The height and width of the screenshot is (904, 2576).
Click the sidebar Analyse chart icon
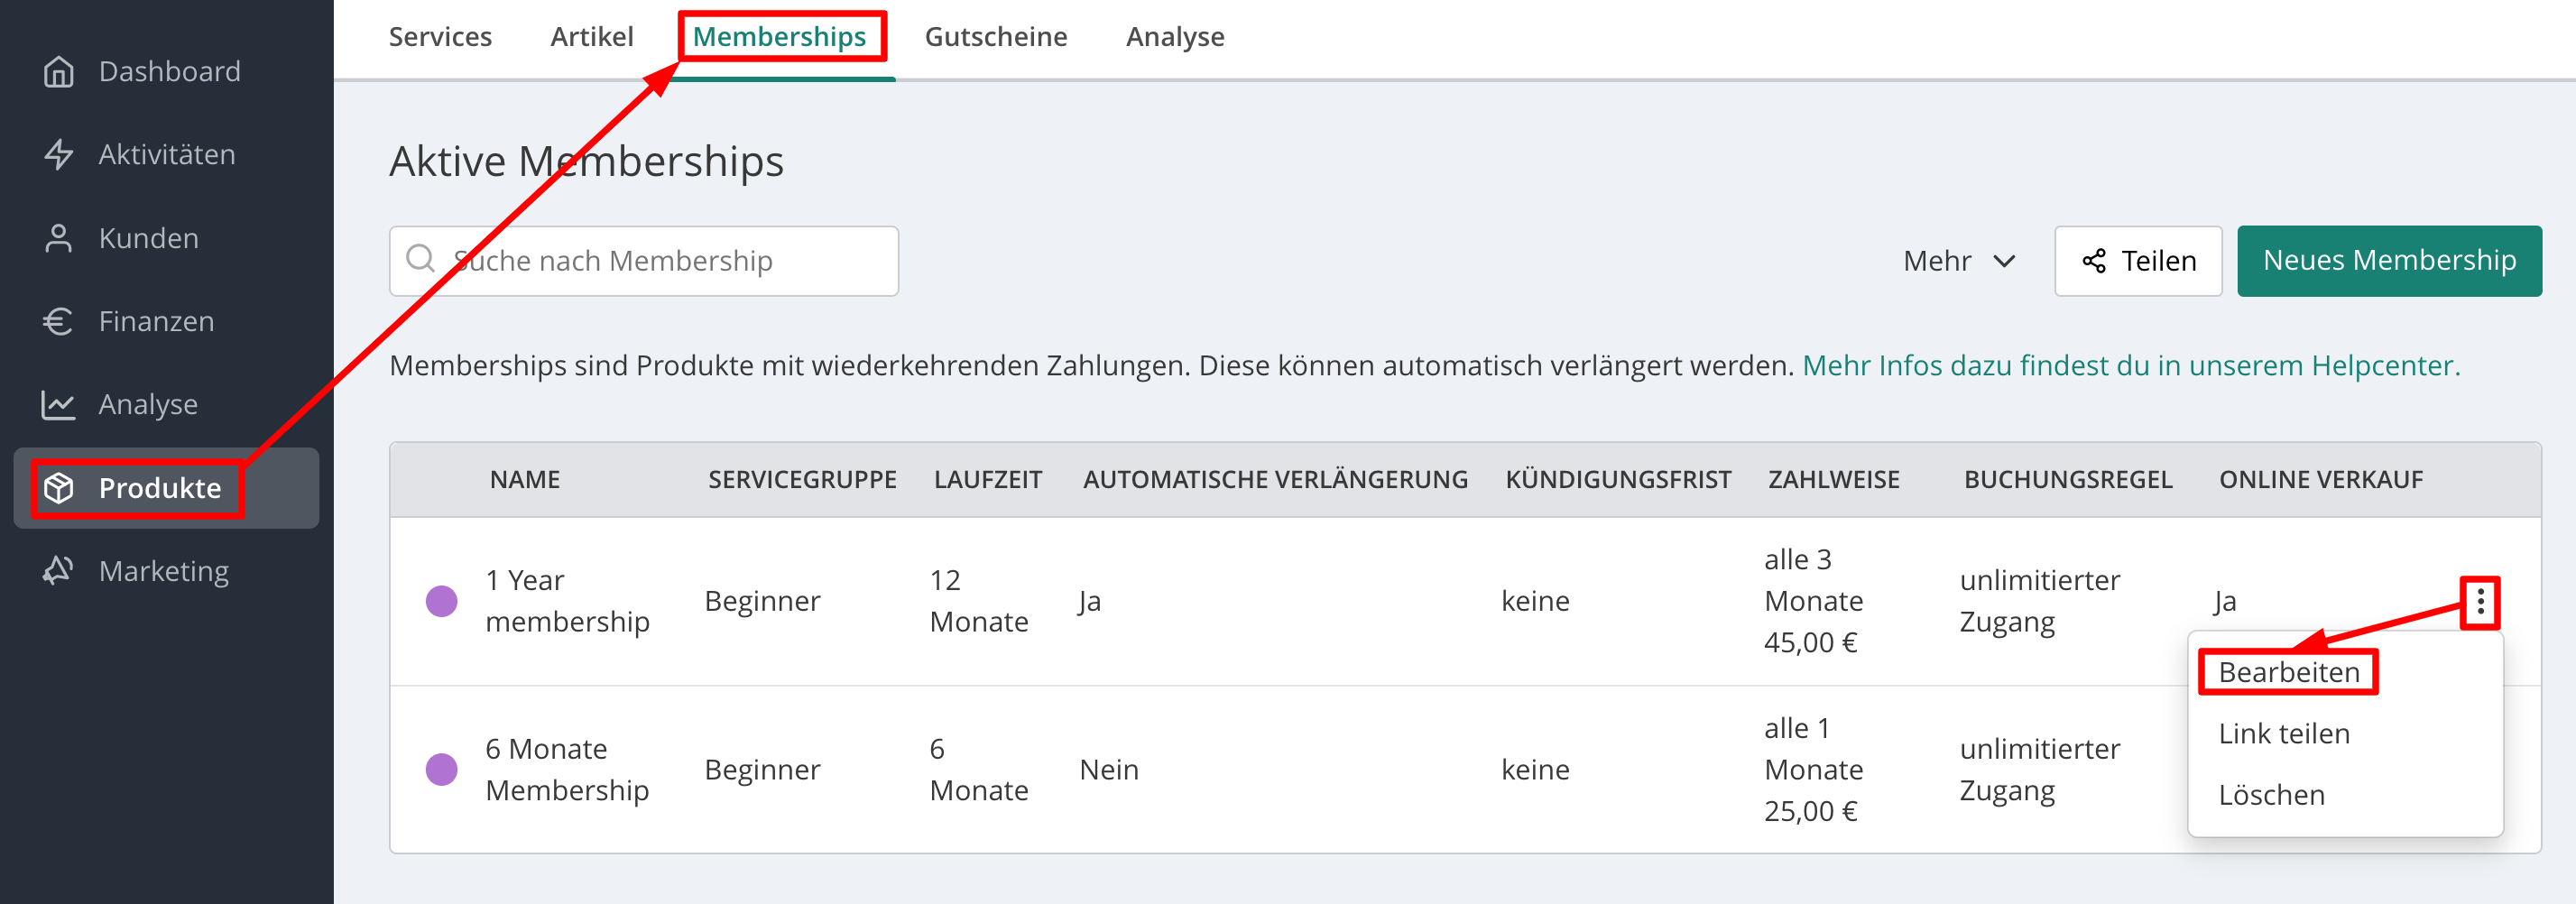coord(59,404)
